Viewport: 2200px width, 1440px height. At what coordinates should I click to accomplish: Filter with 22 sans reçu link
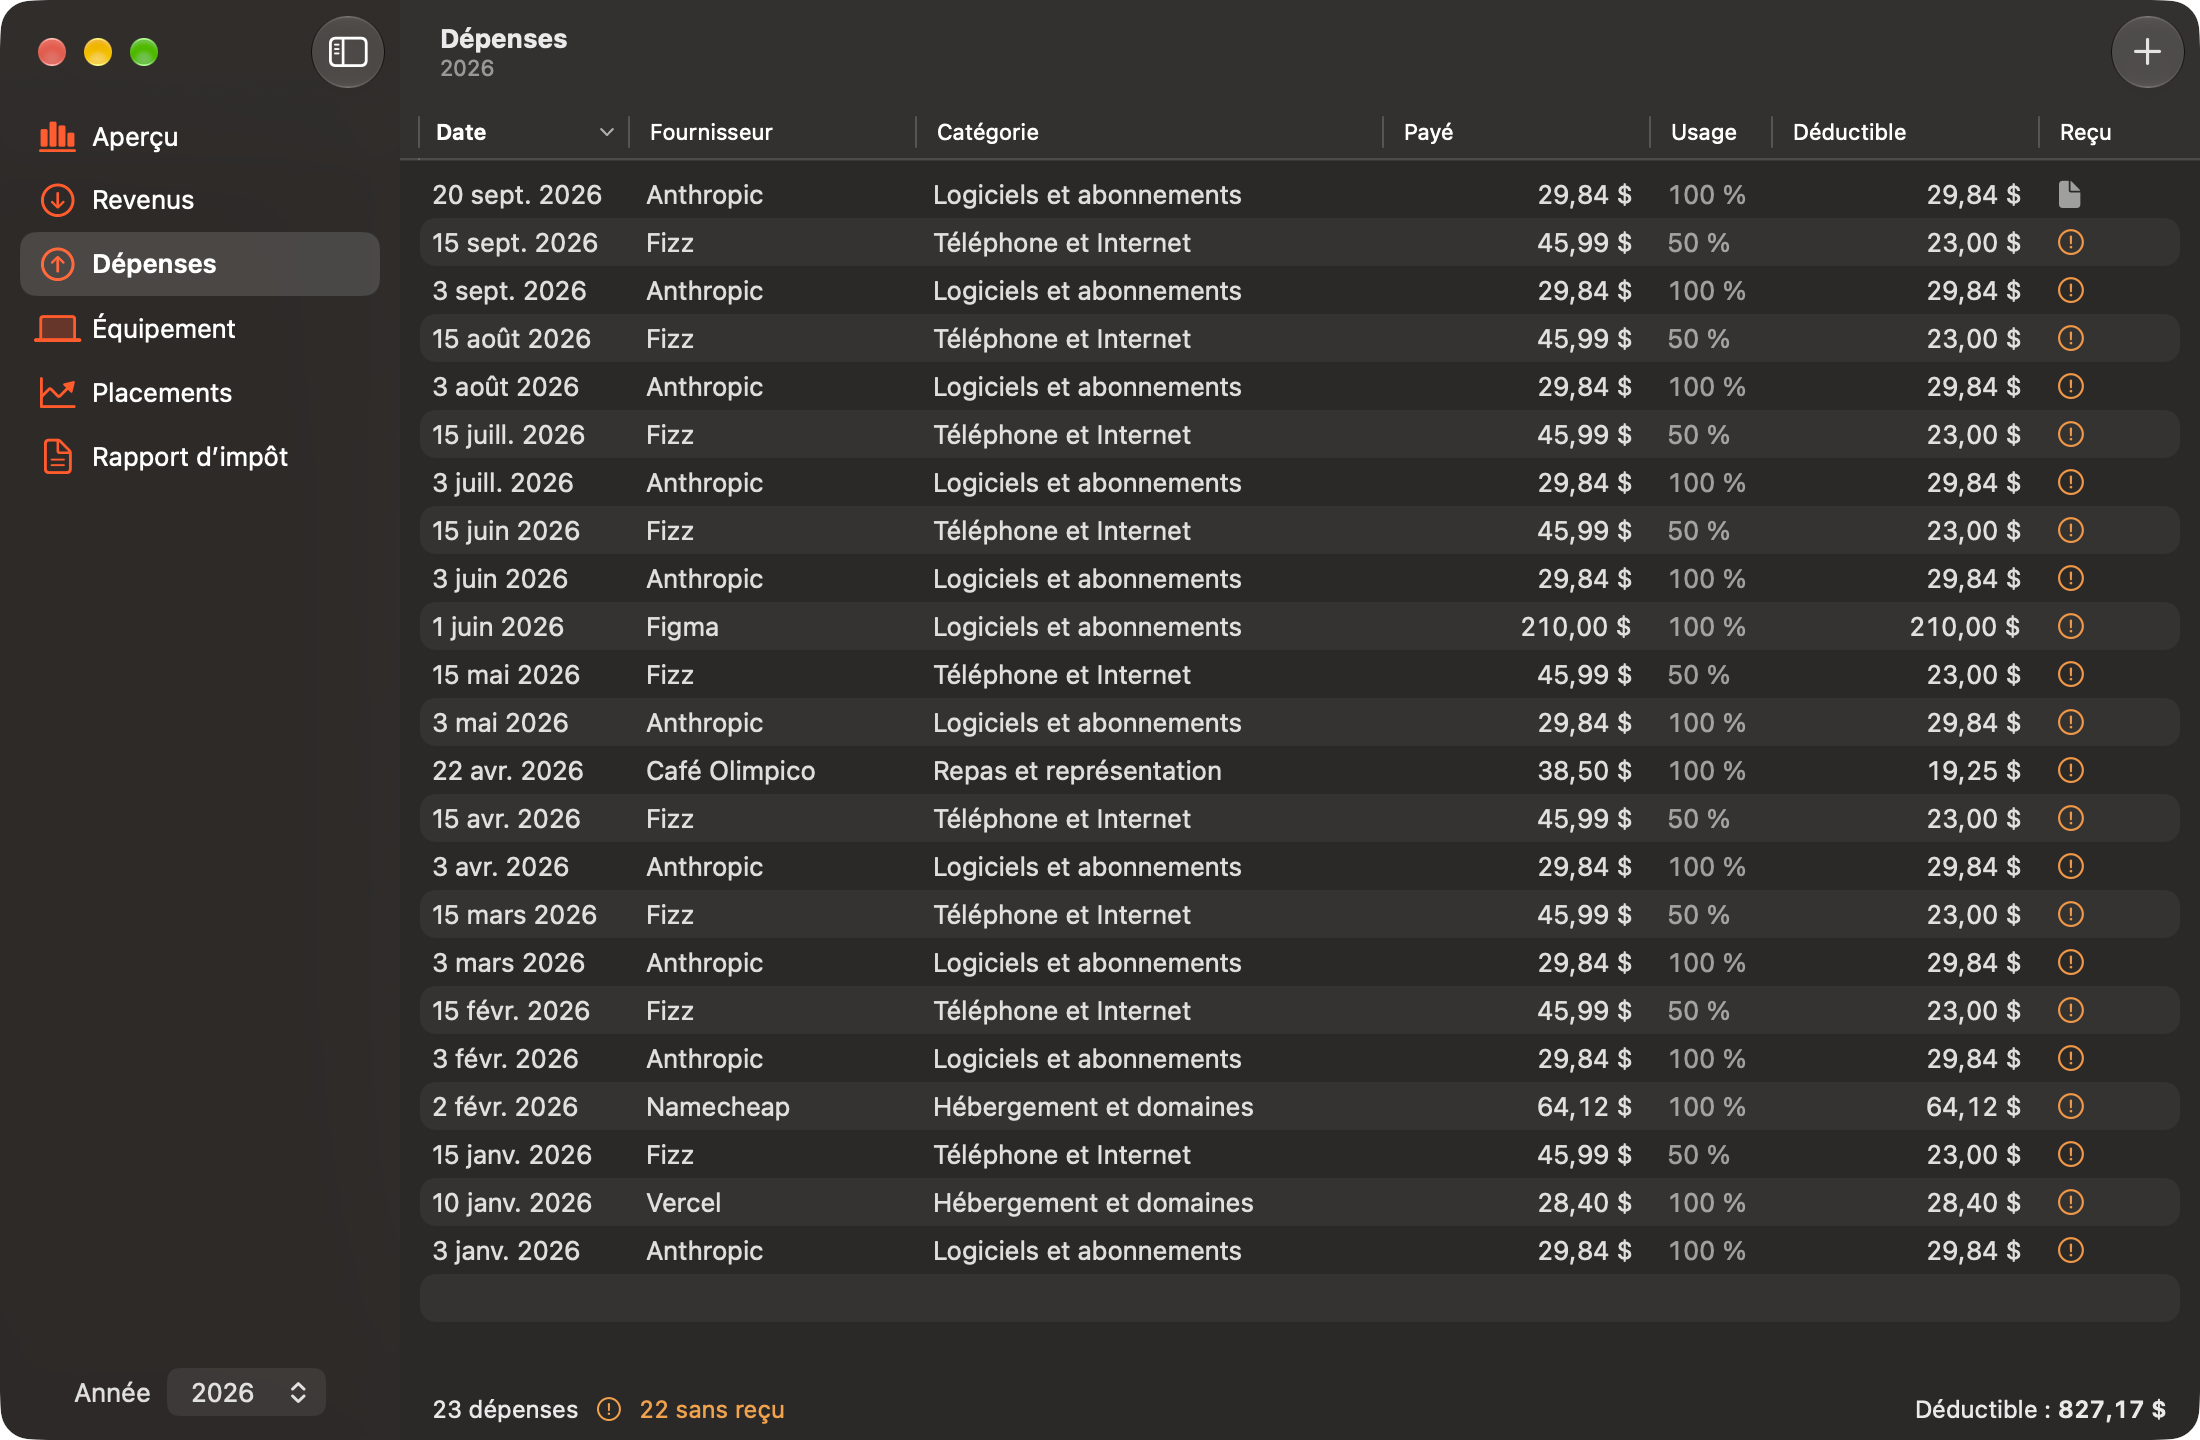coord(711,1409)
